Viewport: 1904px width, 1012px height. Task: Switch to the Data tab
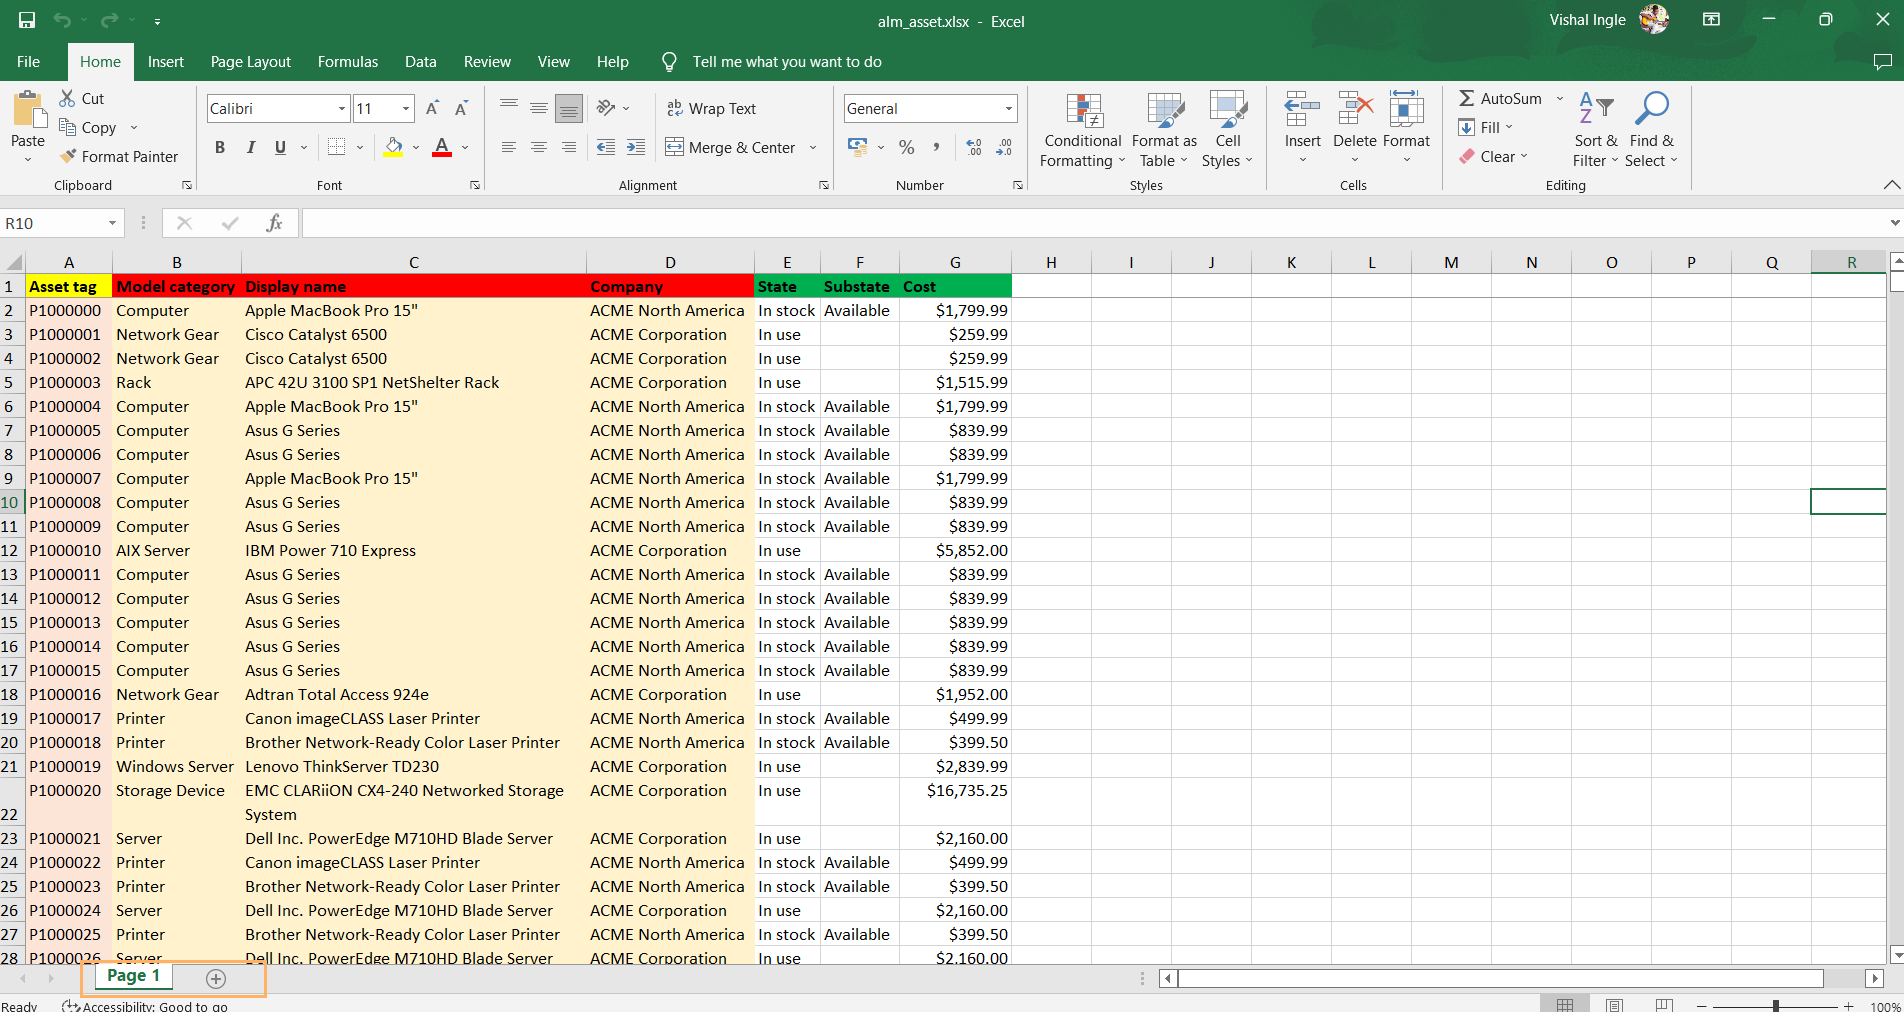click(421, 62)
